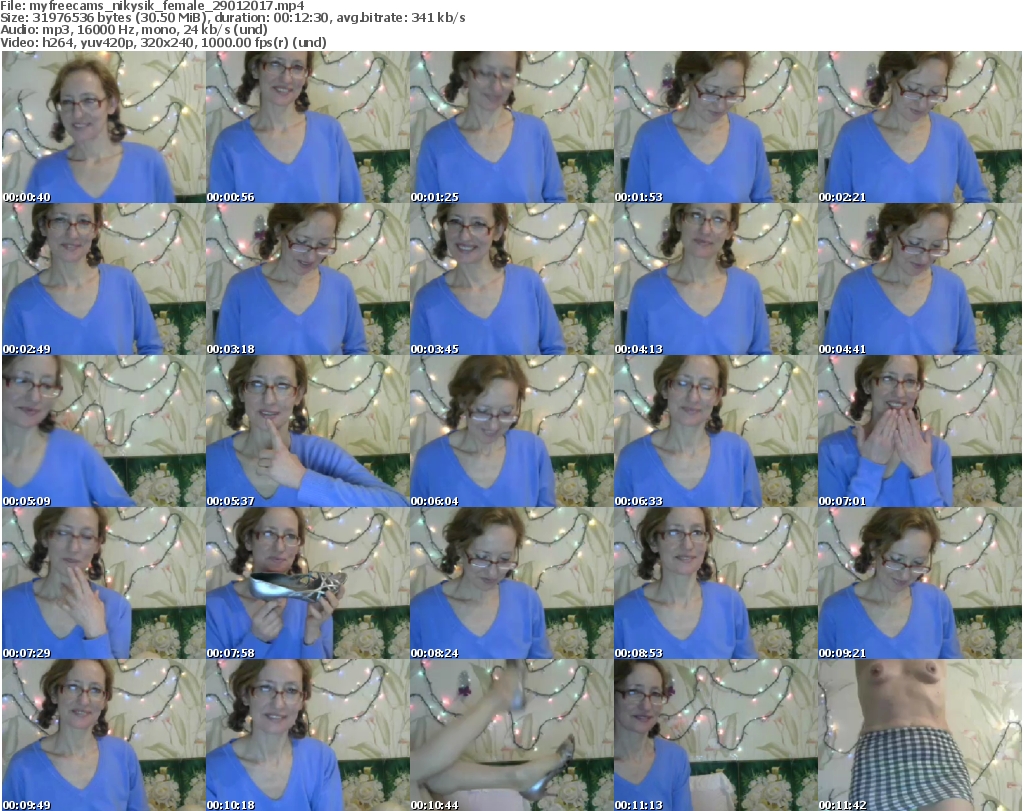
Task: Pick the frame stamped 00:09:21
Action: pyautogui.click(x=920, y=583)
